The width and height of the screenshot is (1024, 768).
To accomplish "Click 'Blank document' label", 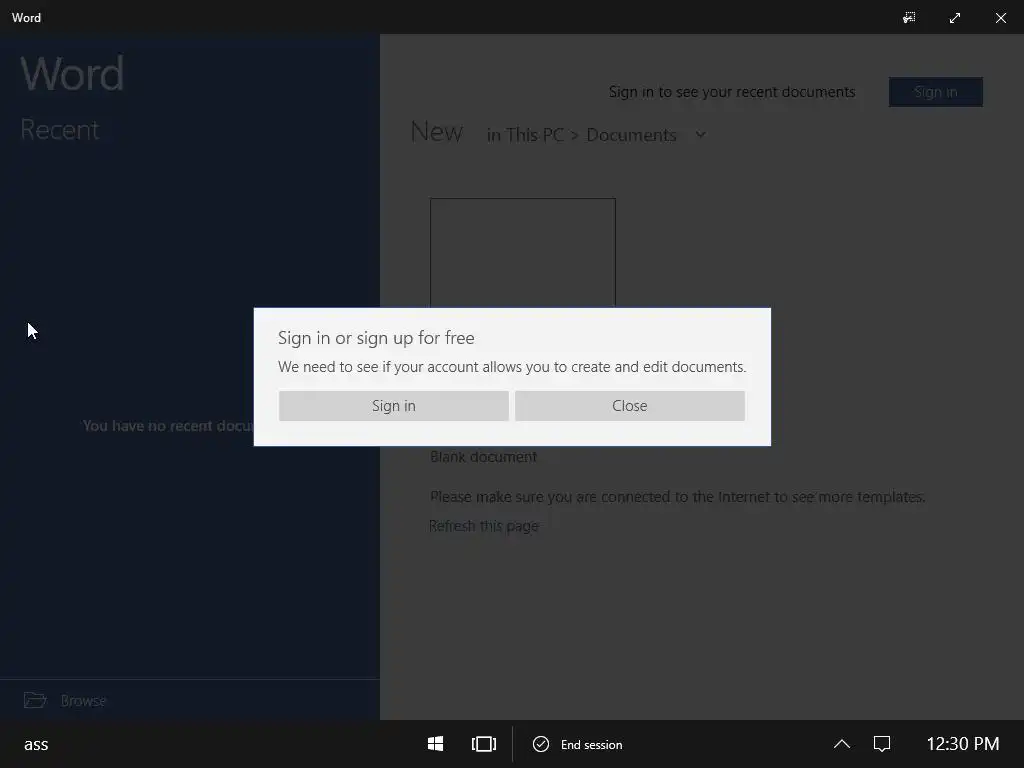I will pyautogui.click(x=483, y=456).
